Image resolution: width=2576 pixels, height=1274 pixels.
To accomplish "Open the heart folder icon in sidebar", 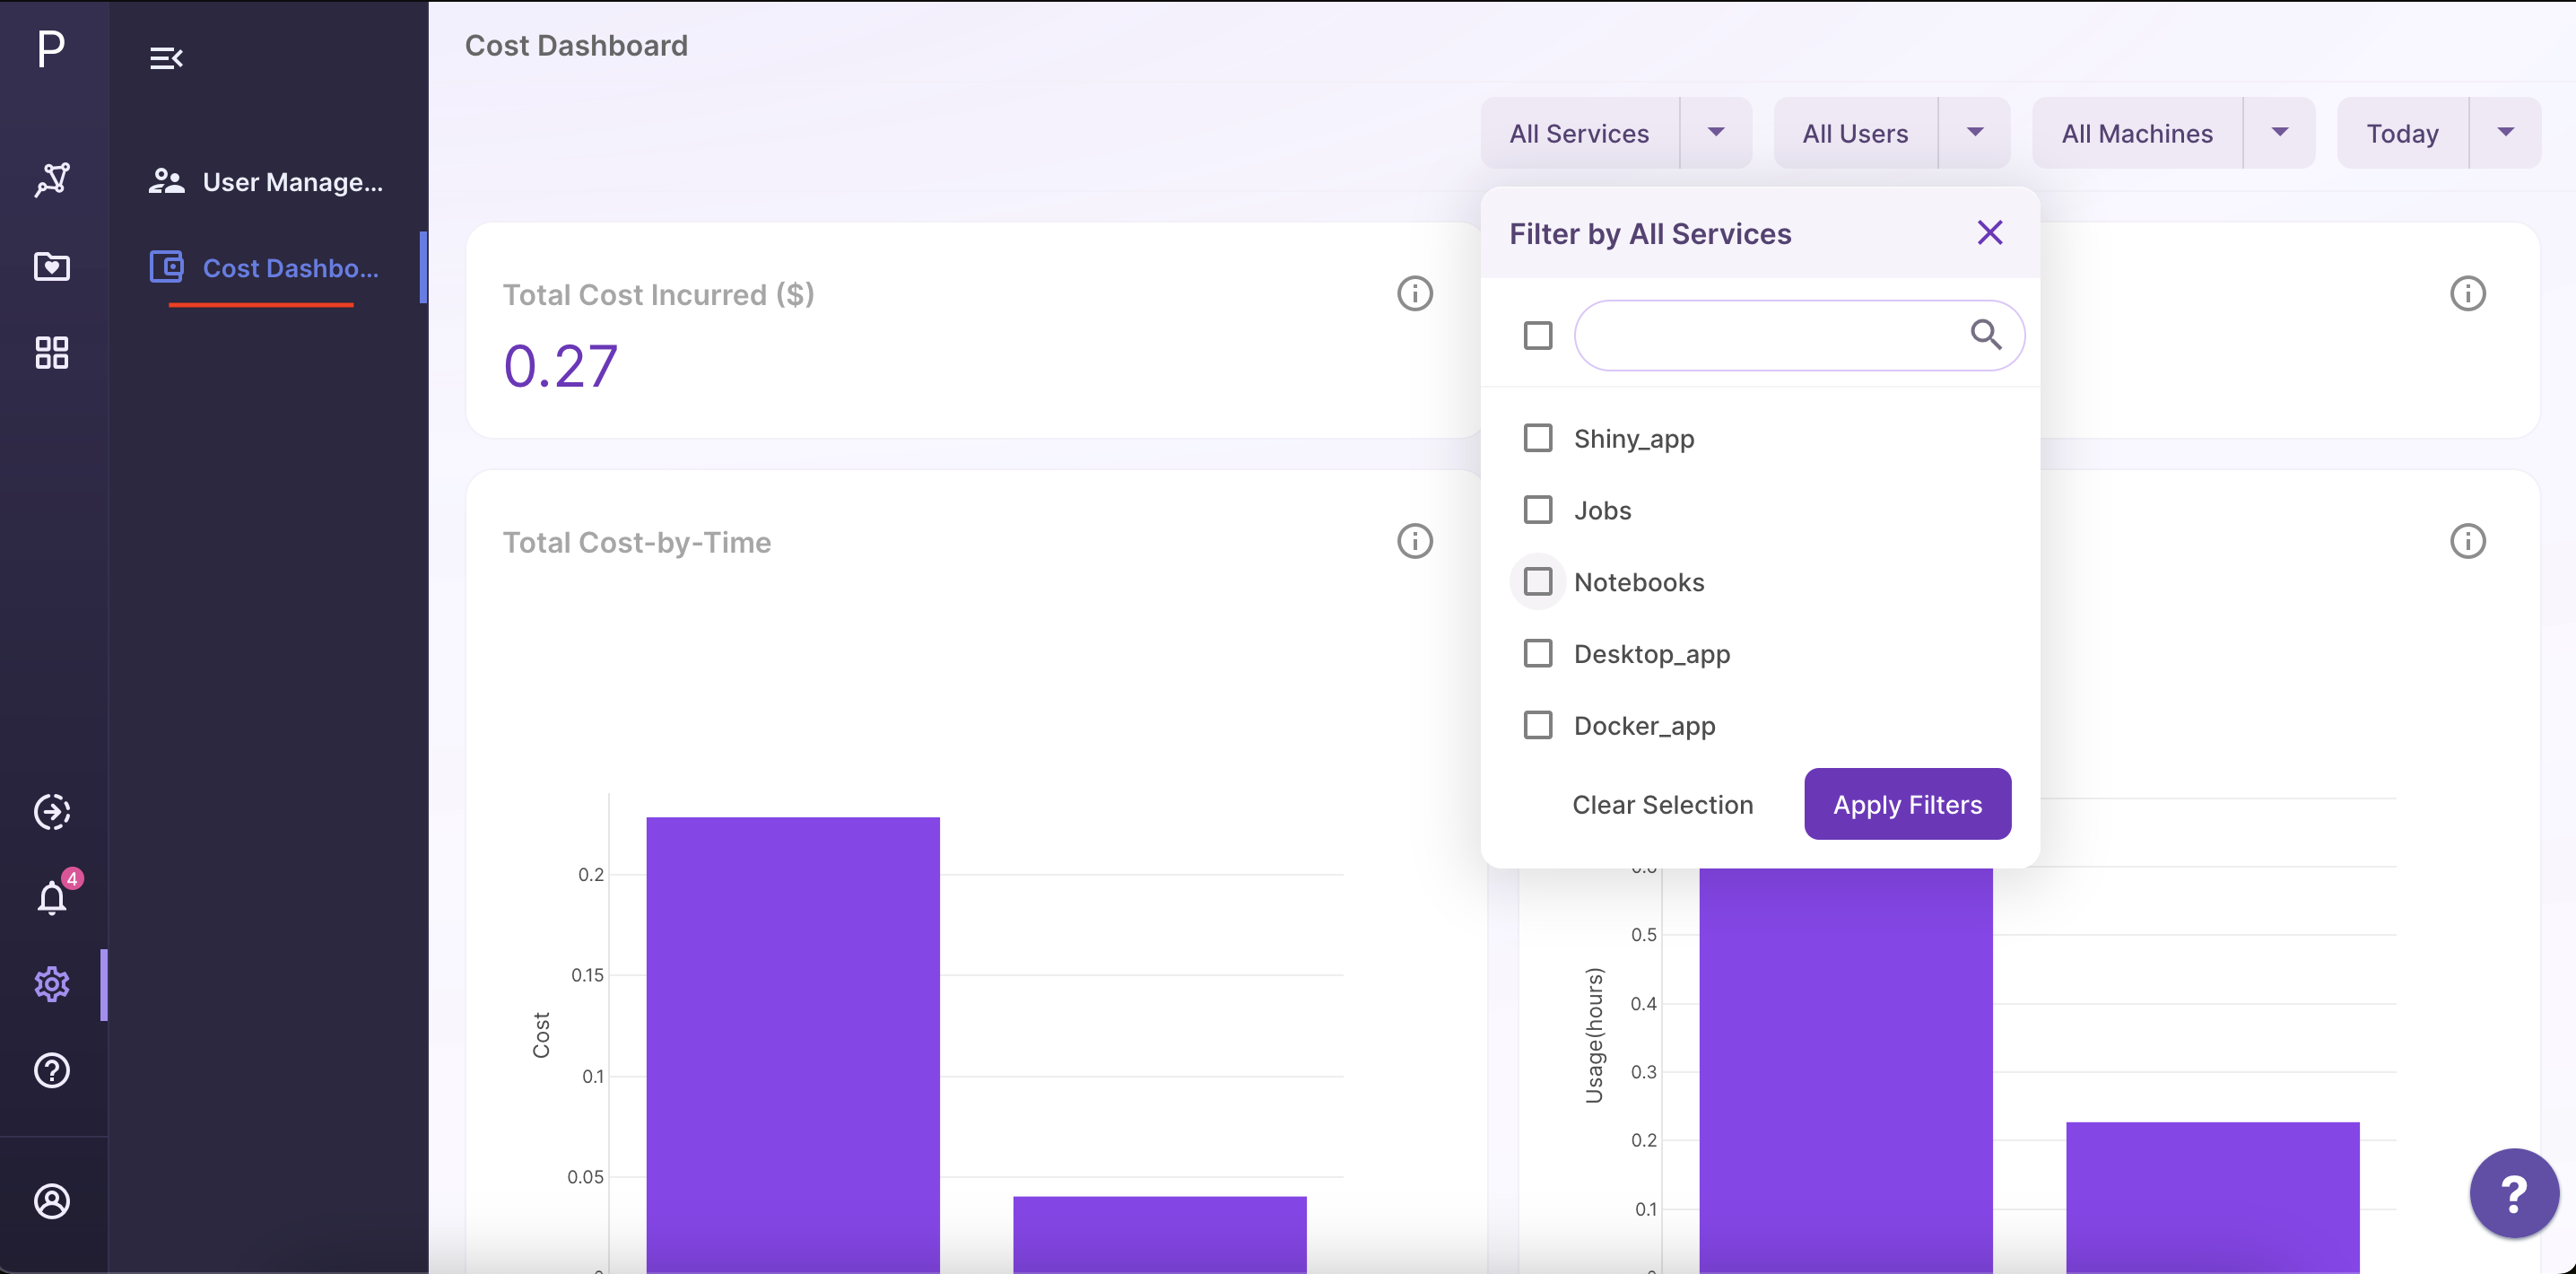I will (x=52, y=266).
